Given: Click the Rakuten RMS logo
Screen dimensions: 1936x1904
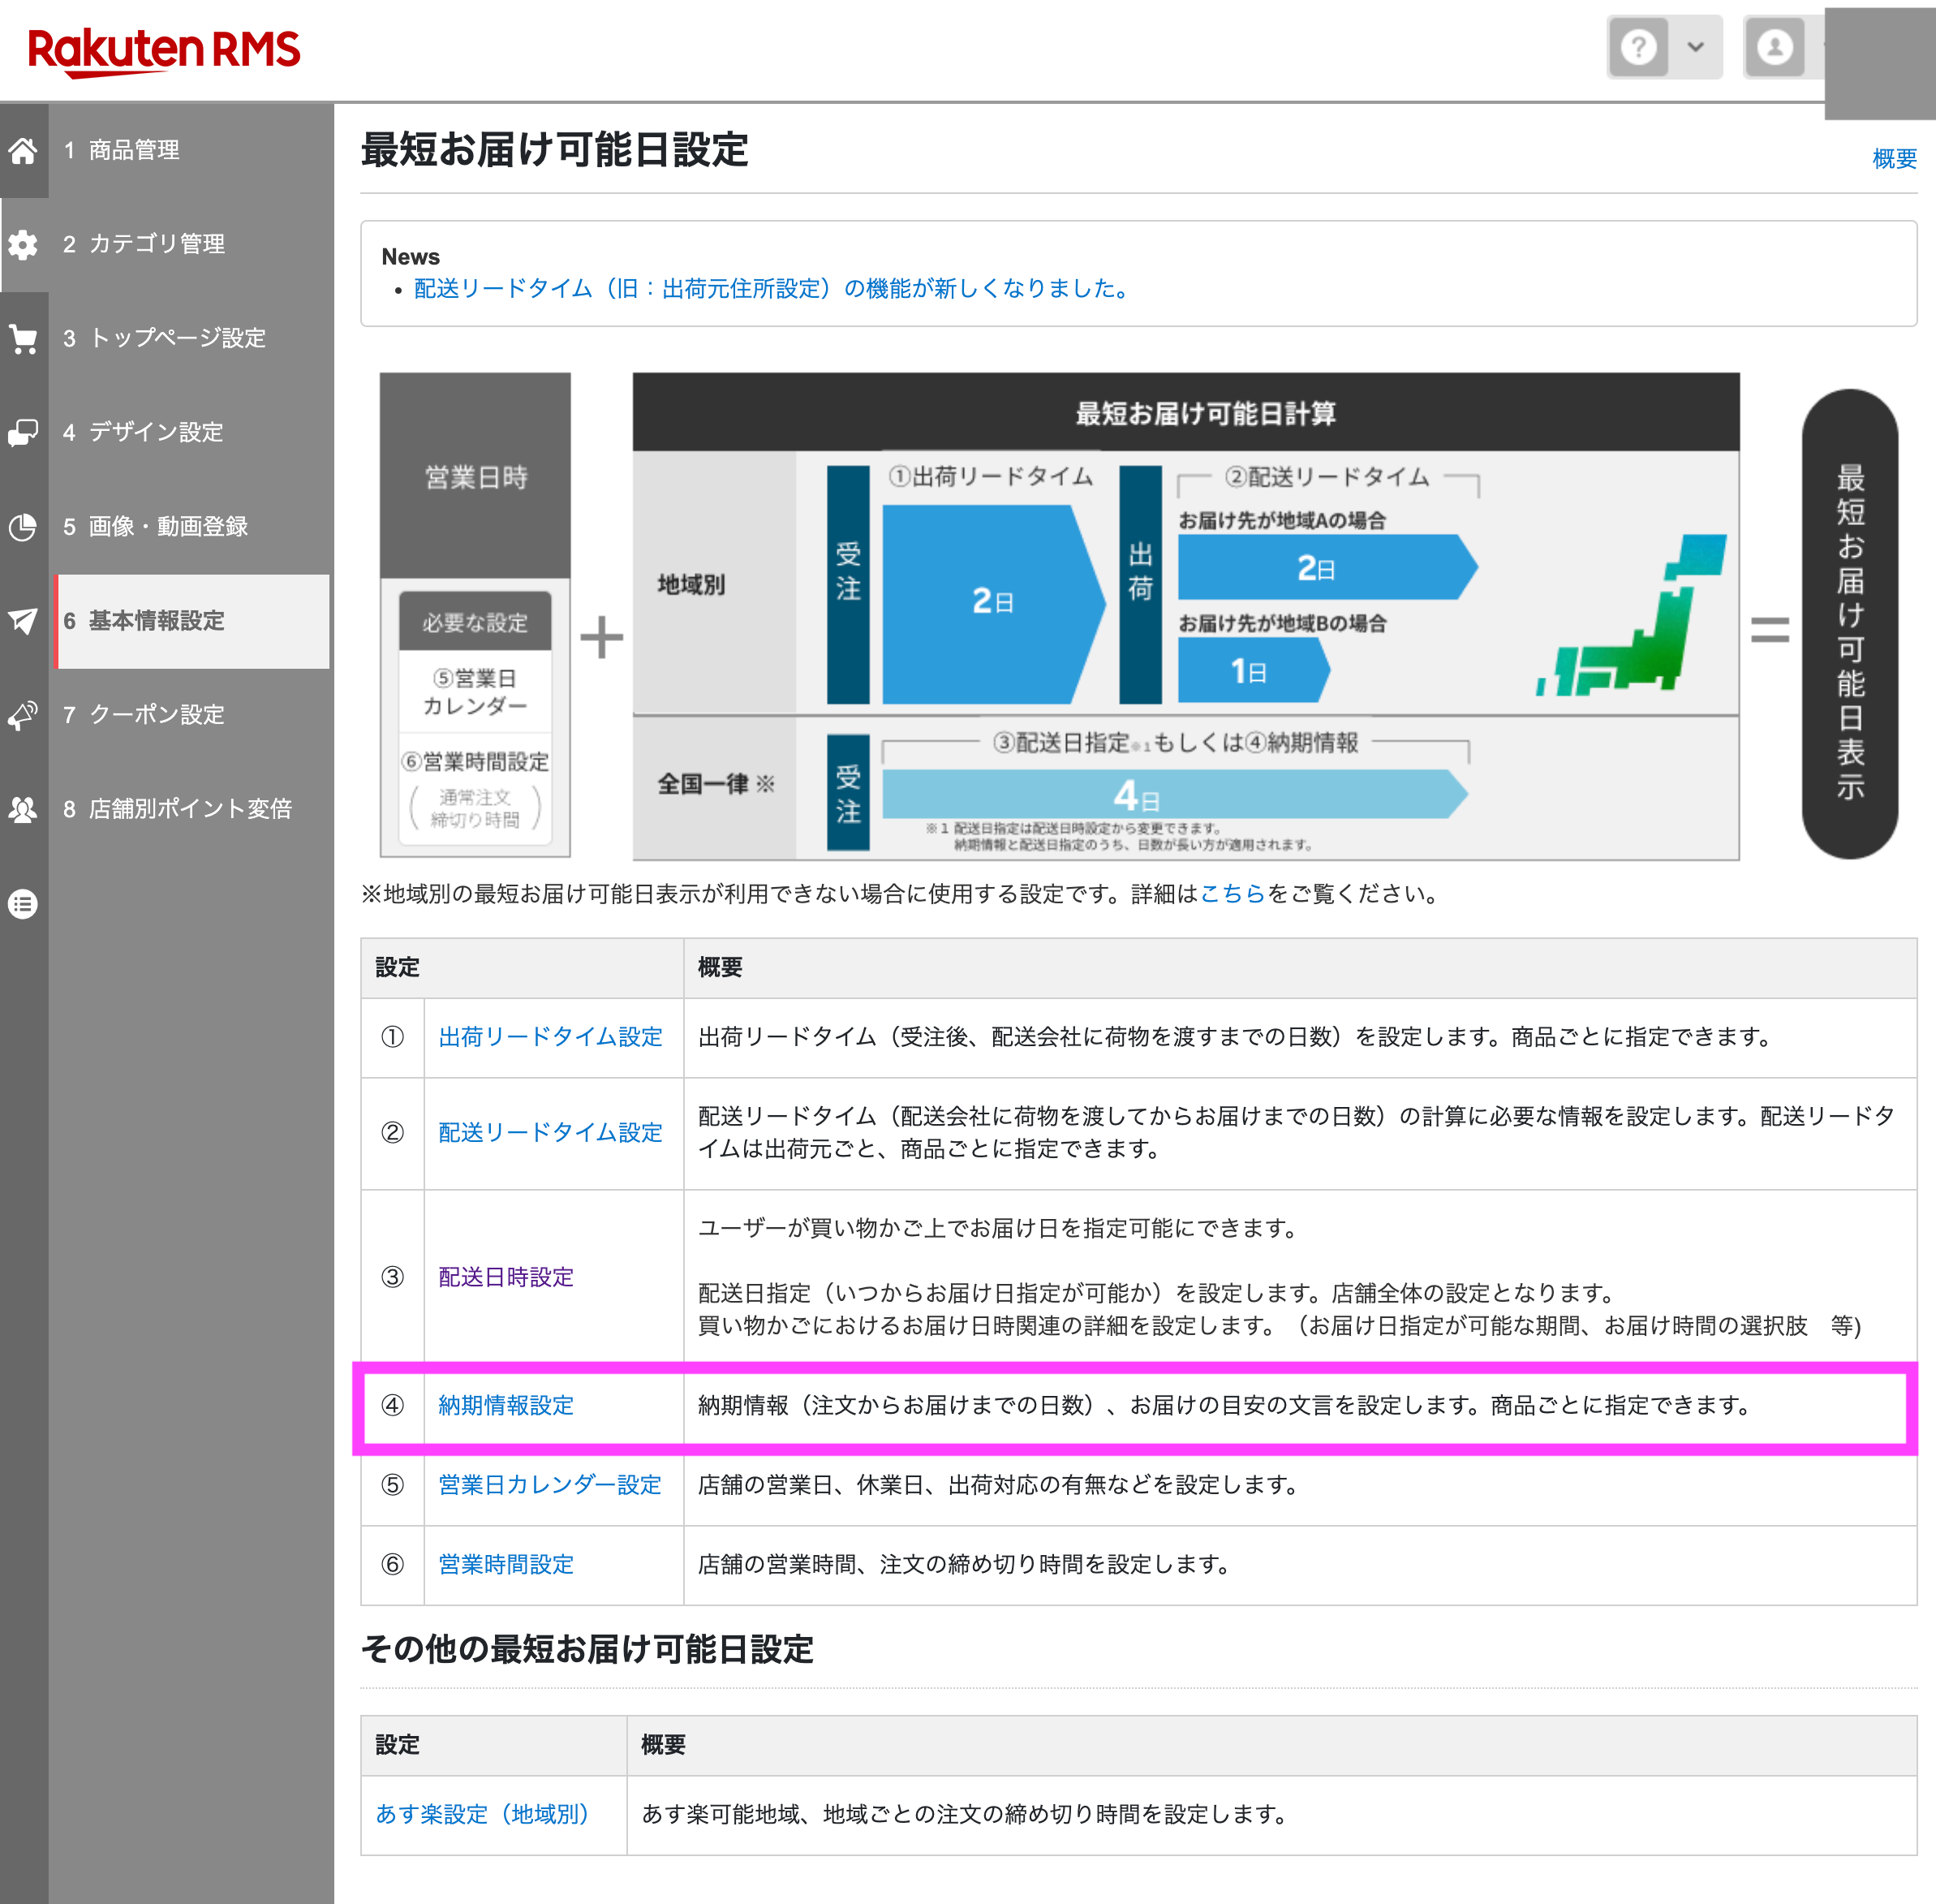Looking at the screenshot, I should (164, 50).
